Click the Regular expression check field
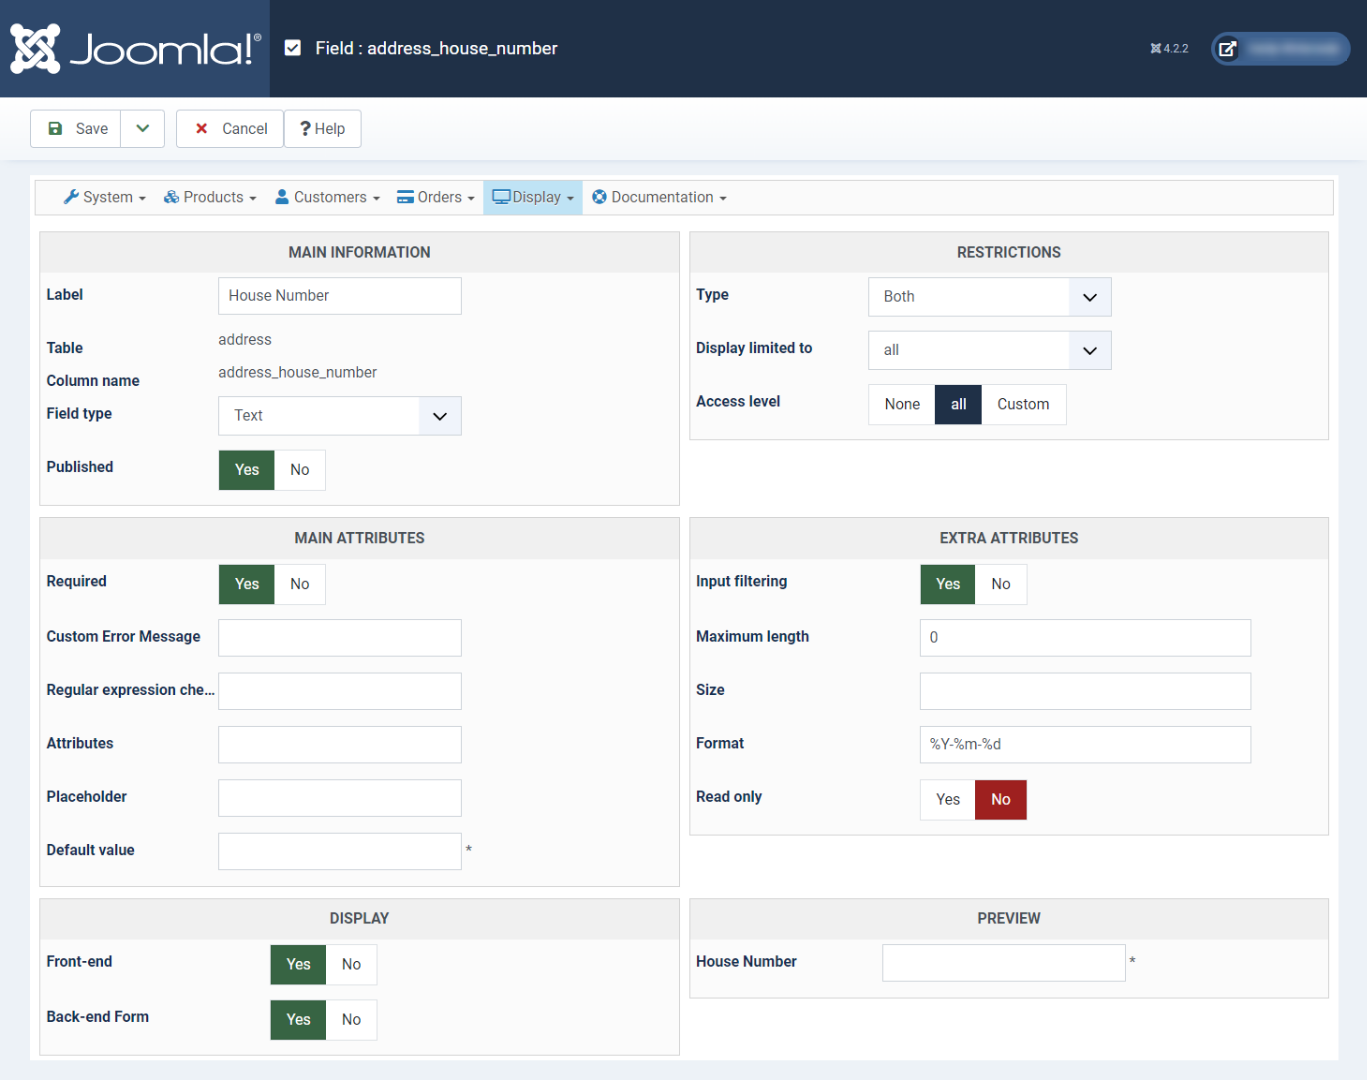The image size is (1367, 1080). pyautogui.click(x=340, y=691)
